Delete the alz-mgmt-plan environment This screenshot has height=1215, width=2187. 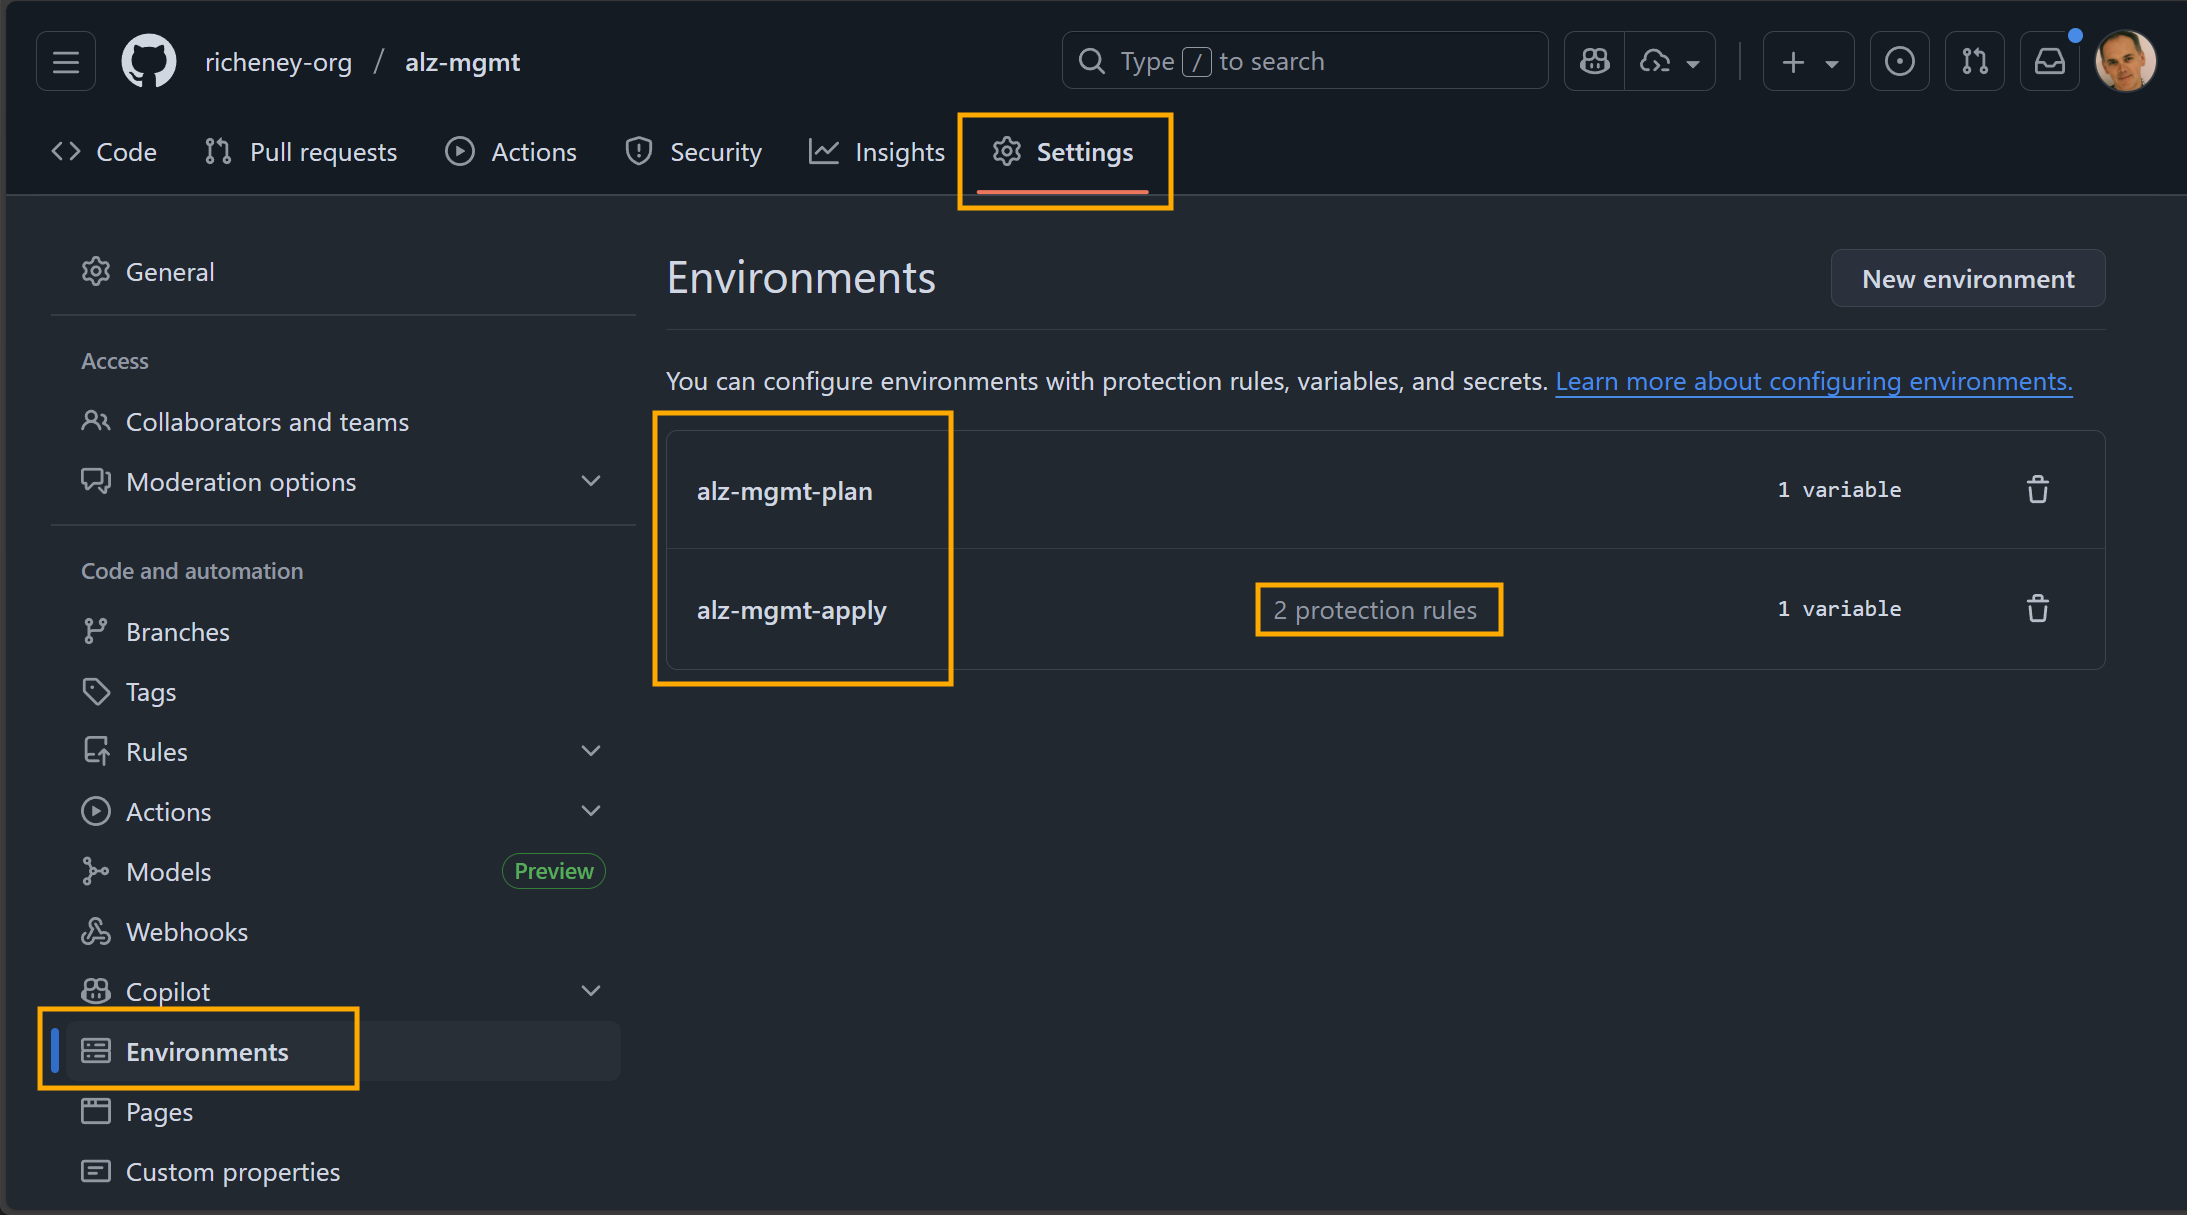(2038, 489)
